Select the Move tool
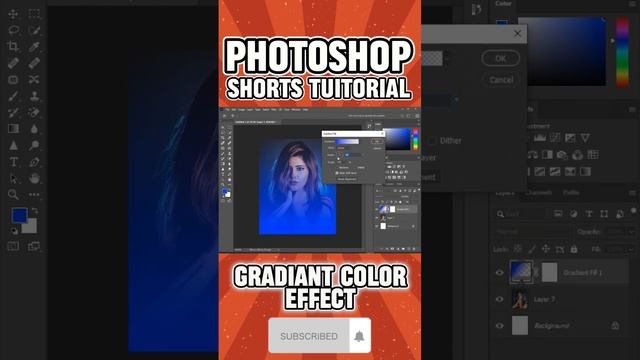640x360 pixels. [x=13, y=14]
